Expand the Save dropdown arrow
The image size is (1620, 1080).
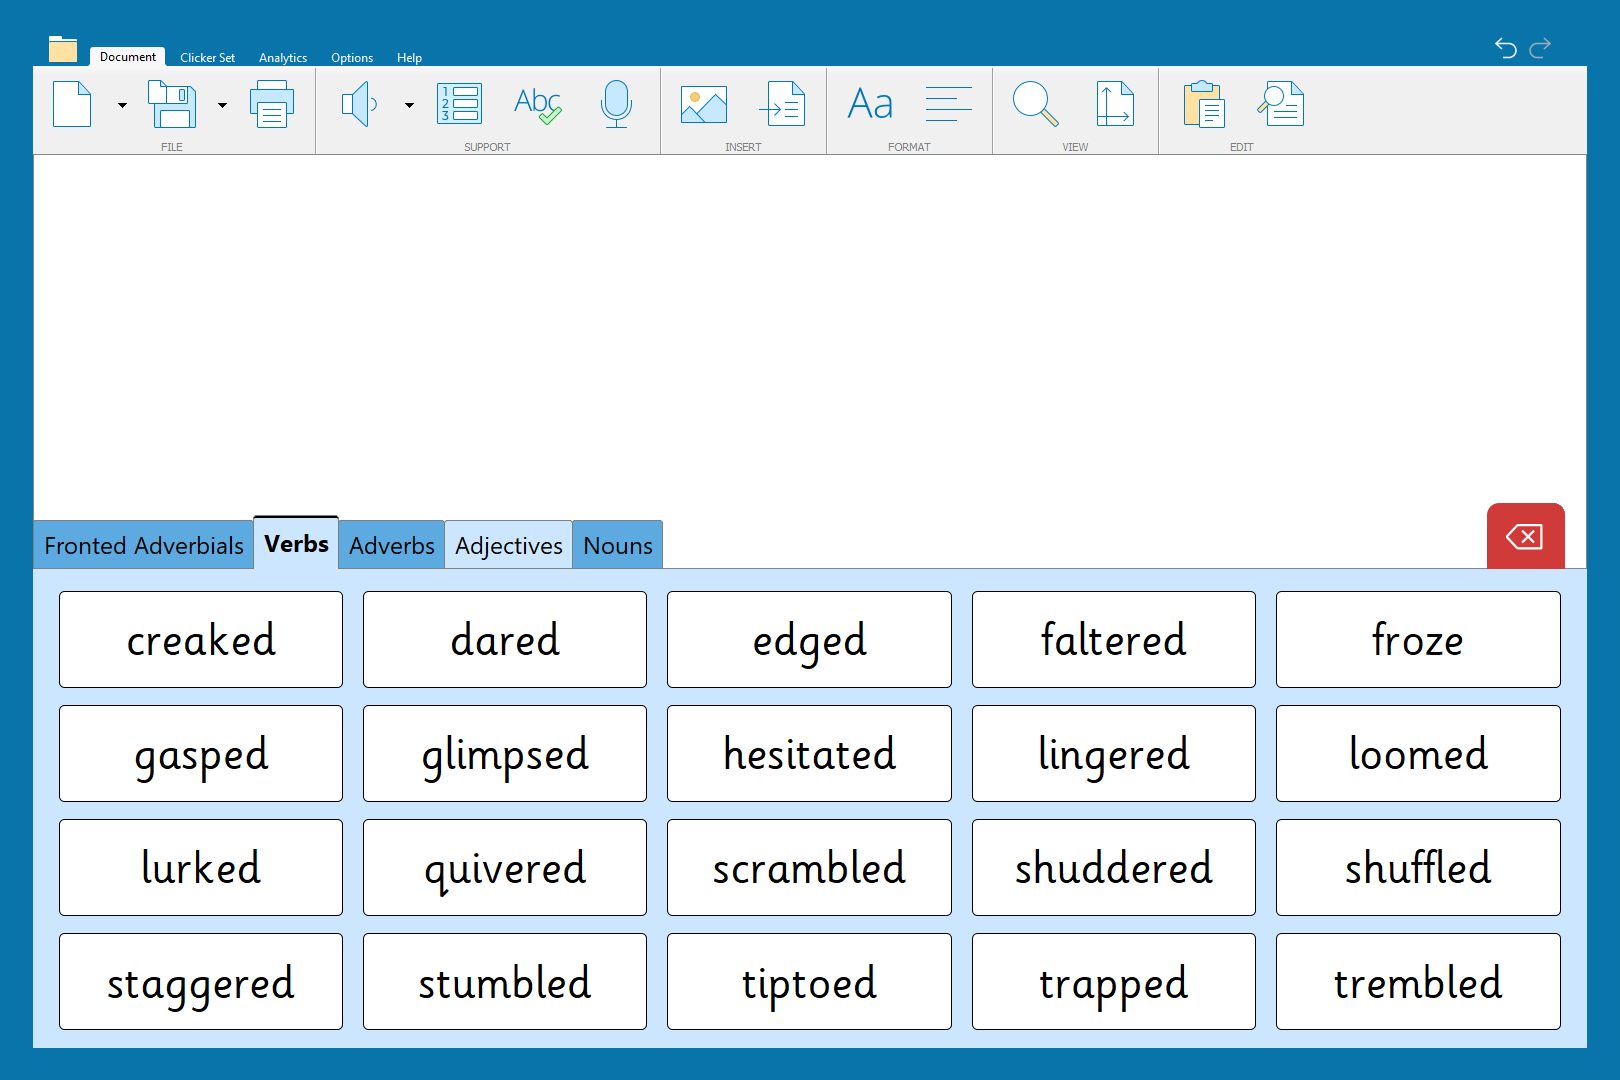222,105
